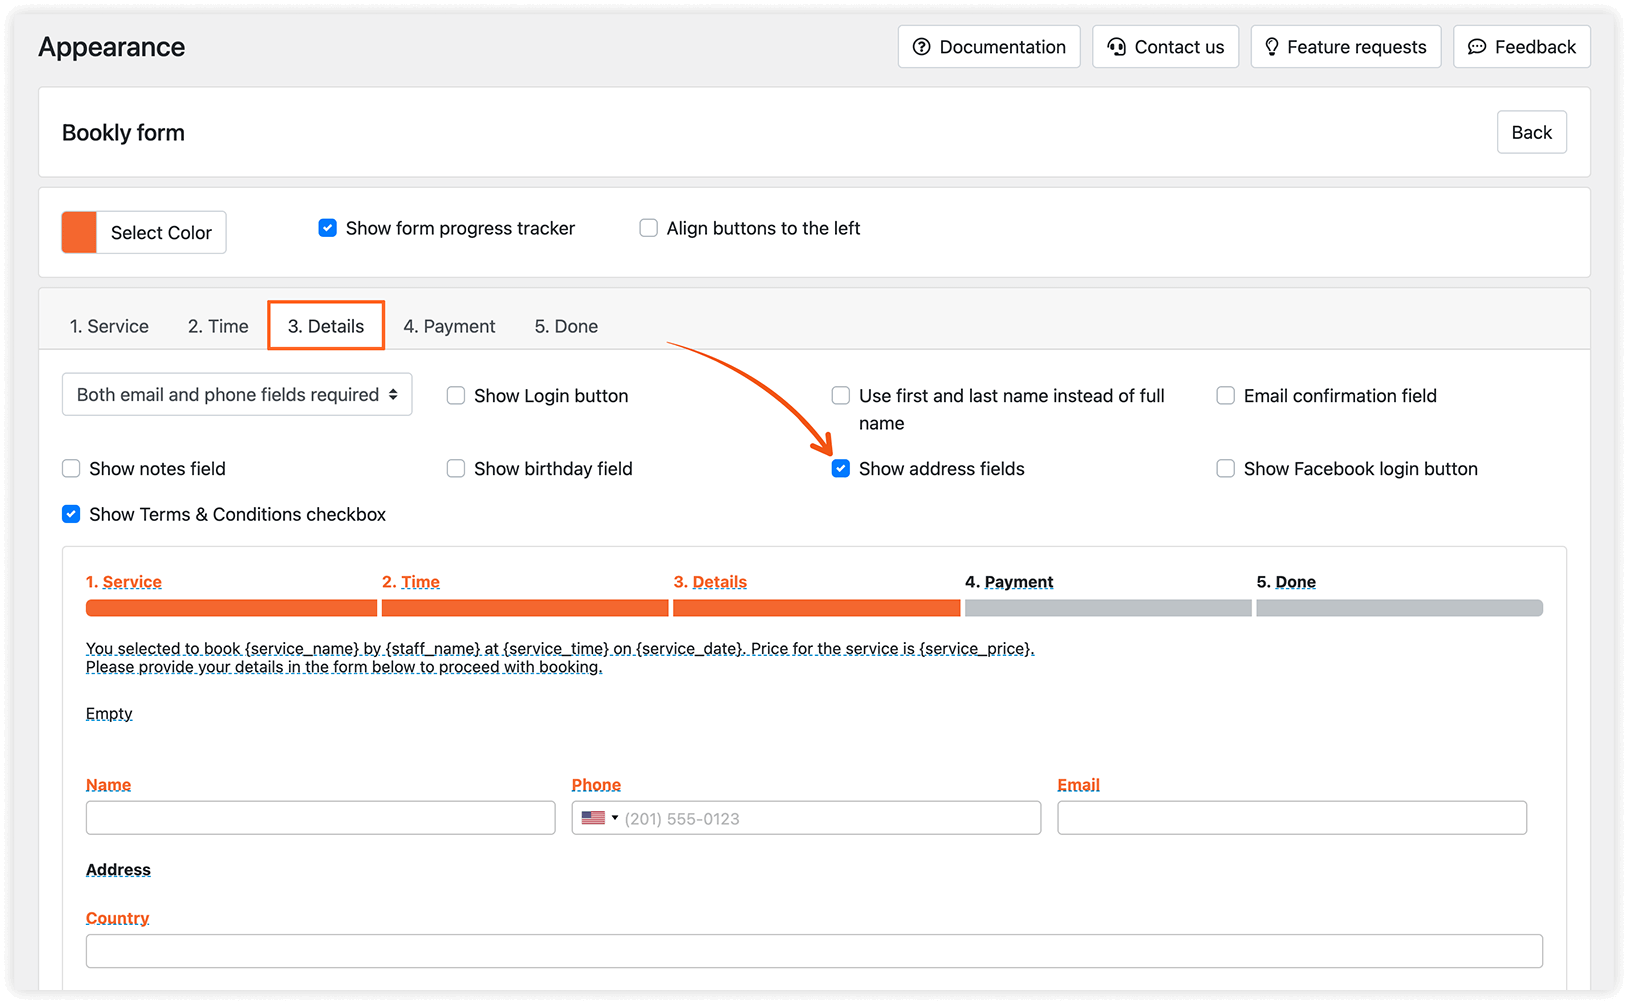Image resolution: width=1628 pixels, height=1004 pixels.
Task: Uncheck Show form progress tracker
Action: click(327, 228)
